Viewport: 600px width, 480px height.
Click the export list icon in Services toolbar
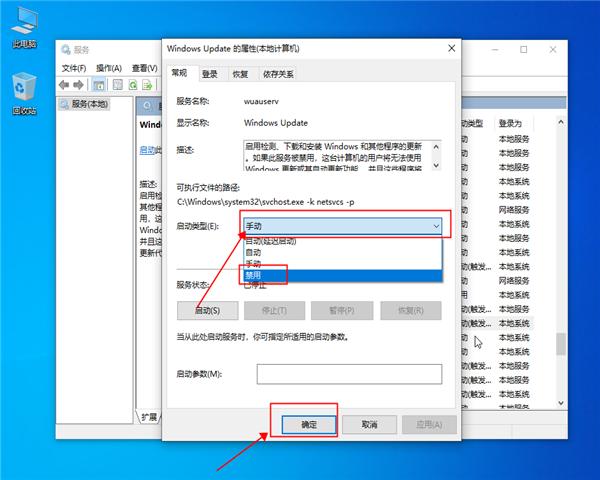[147, 85]
